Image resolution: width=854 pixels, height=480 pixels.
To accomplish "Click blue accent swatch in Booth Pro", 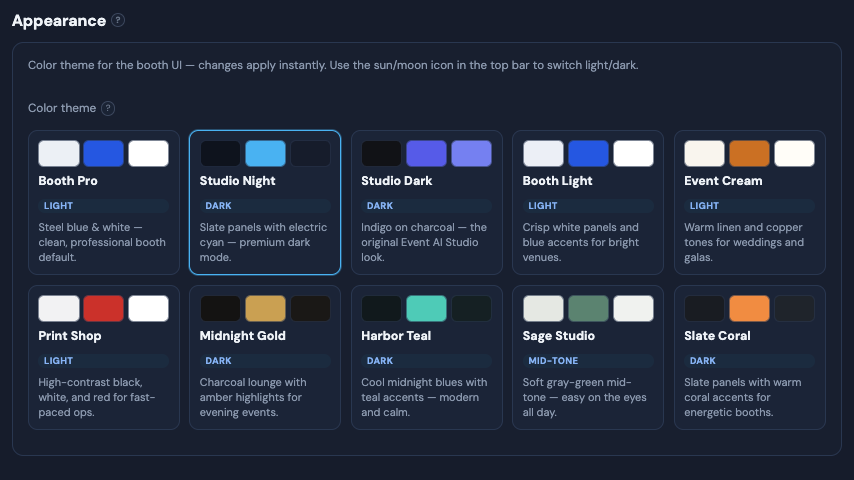I will (103, 153).
